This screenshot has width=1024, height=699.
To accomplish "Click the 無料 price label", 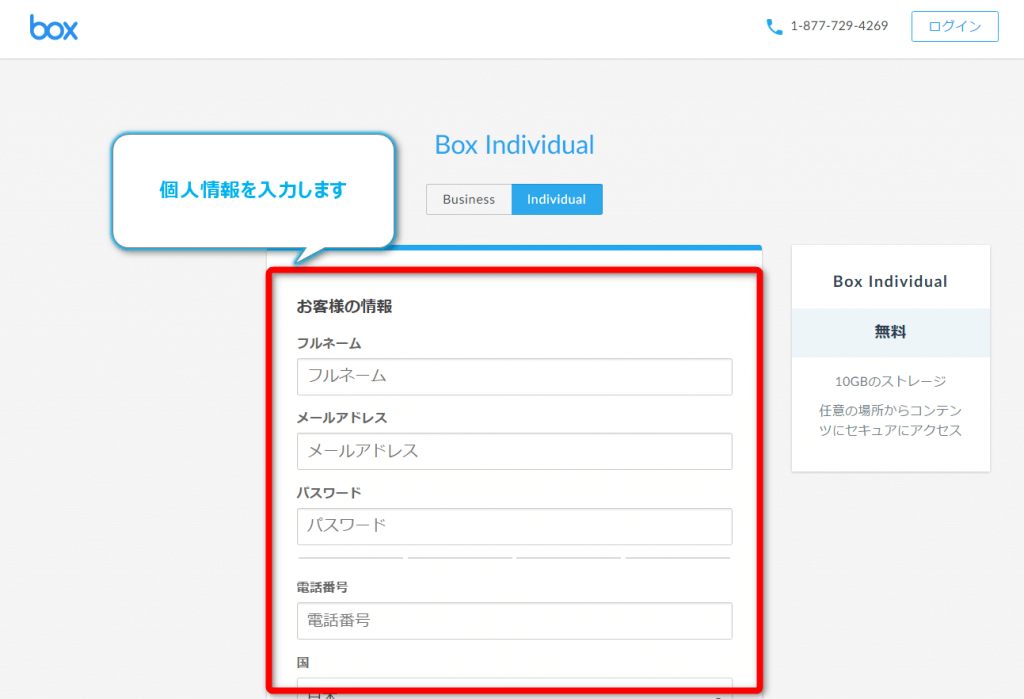I will pyautogui.click(x=890, y=332).
